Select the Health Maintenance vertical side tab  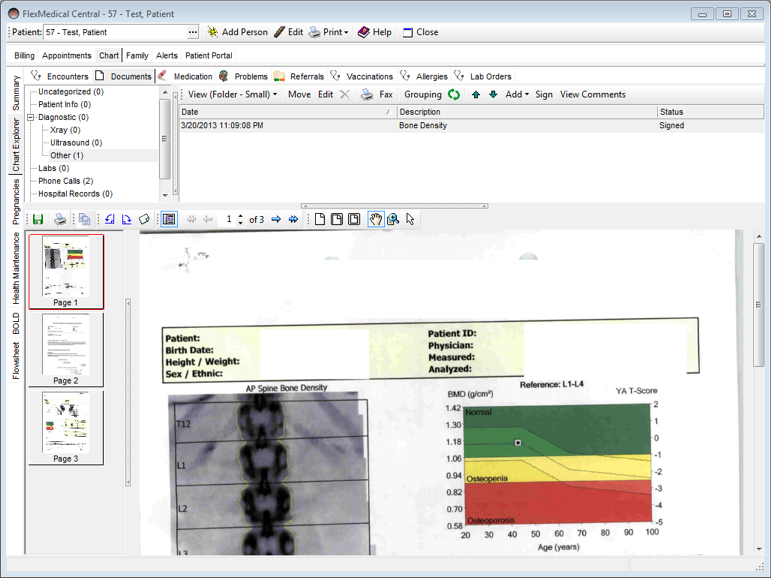click(x=16, y=268)
